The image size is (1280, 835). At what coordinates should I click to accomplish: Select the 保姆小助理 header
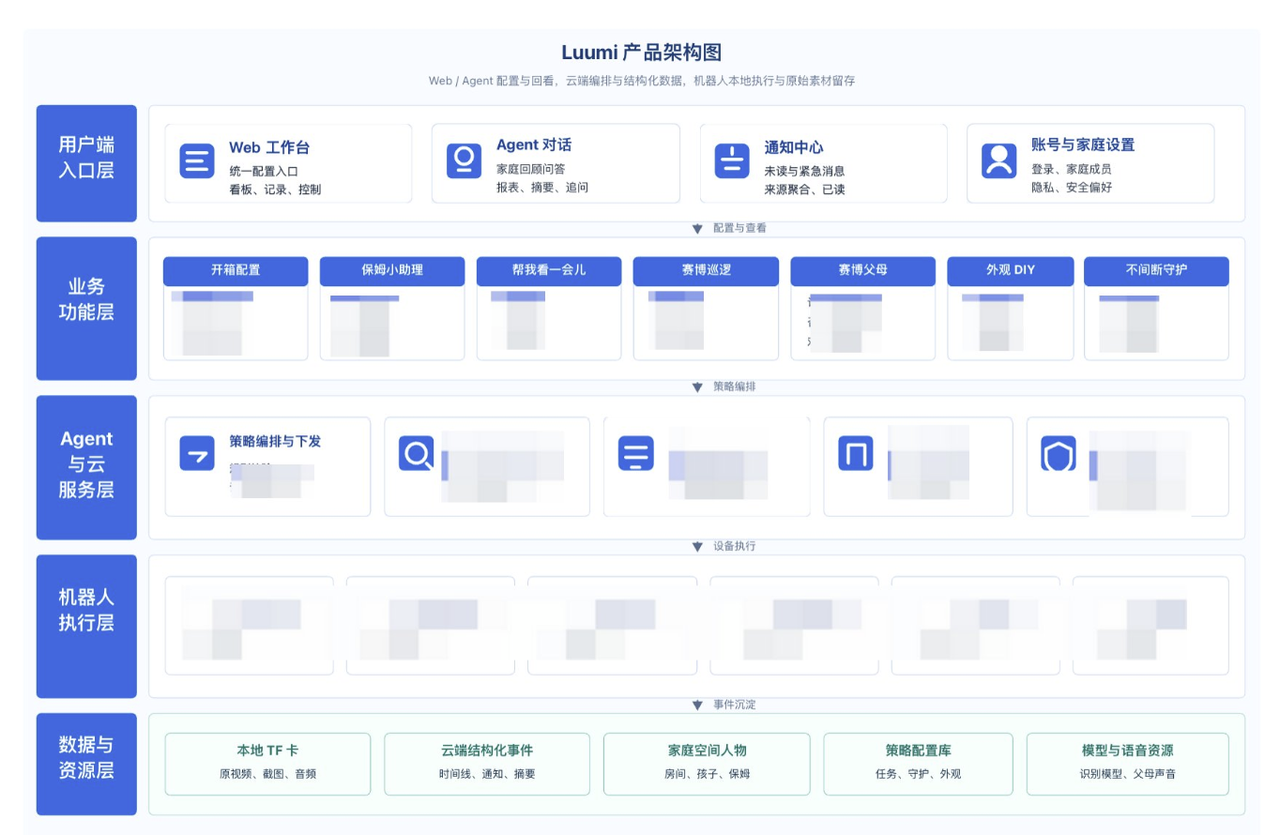392,271
